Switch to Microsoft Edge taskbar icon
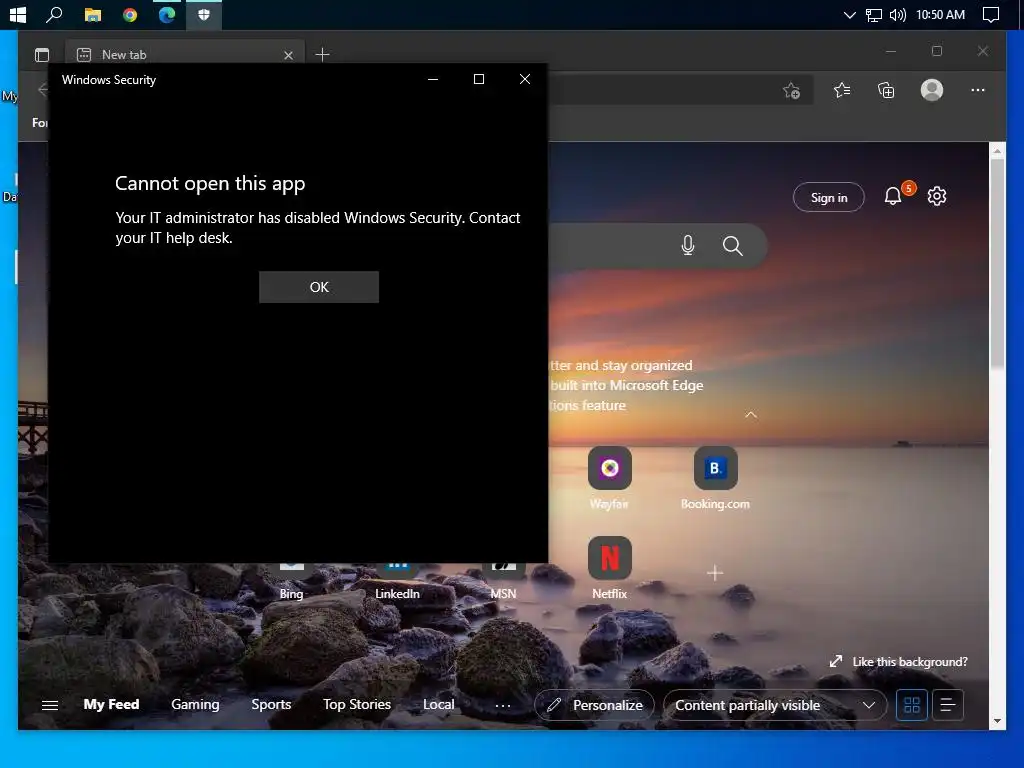Image resolution: width=1024 pixels, height=768 pixels. point(167,14)
